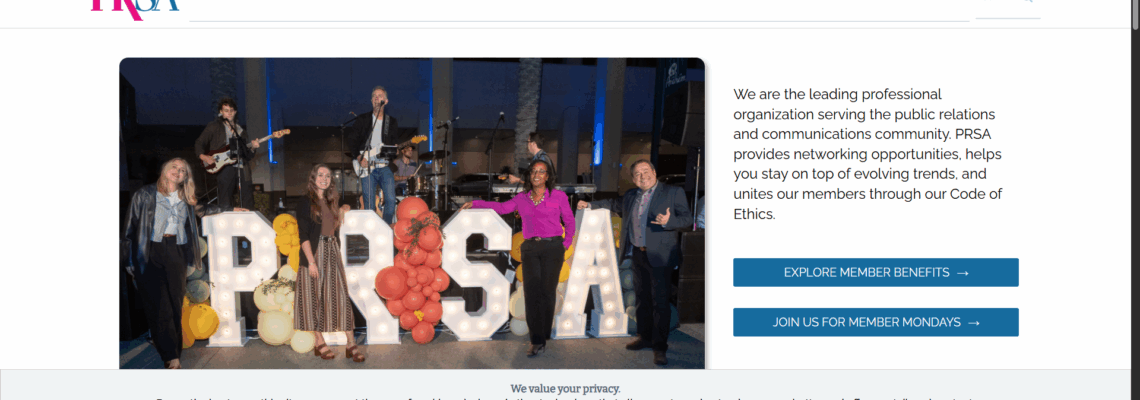
Task: Click the search magnifier icon in header
Action: click(x=1027, y=1)
